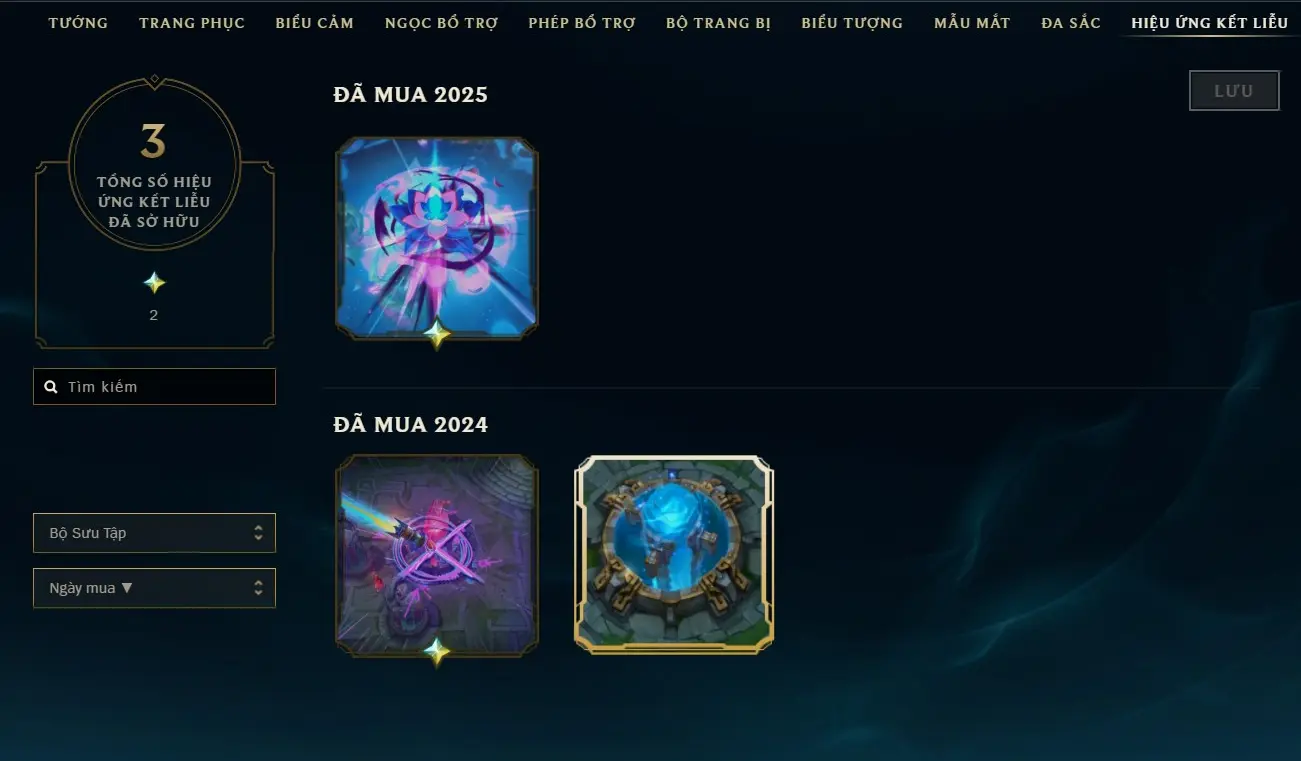Viewport: 1301px width, 761px height.
Task: Open the Ngọc Bổ Trợ tab
Action: pos(441,23)
